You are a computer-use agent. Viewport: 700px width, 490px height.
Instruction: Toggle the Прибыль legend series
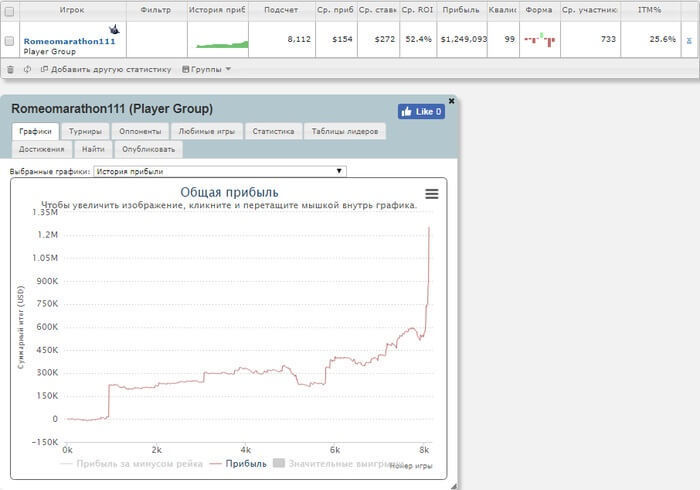[238, 464]
